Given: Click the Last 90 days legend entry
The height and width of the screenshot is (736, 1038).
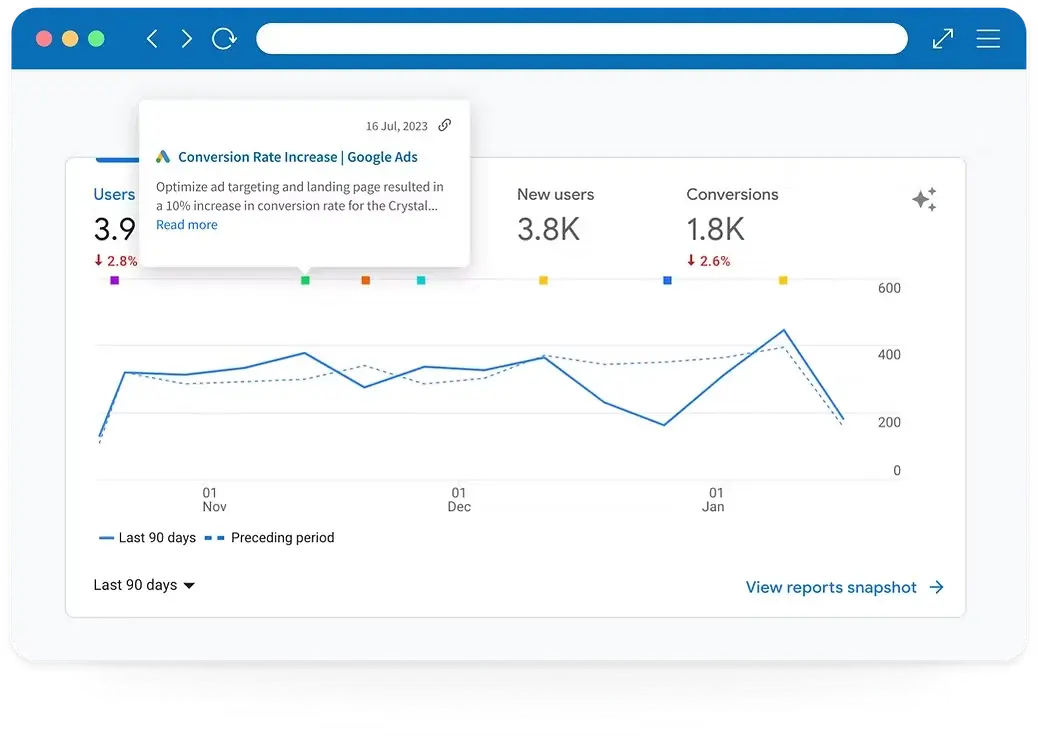Looking at the screenshot, I should tap(147, 537).
